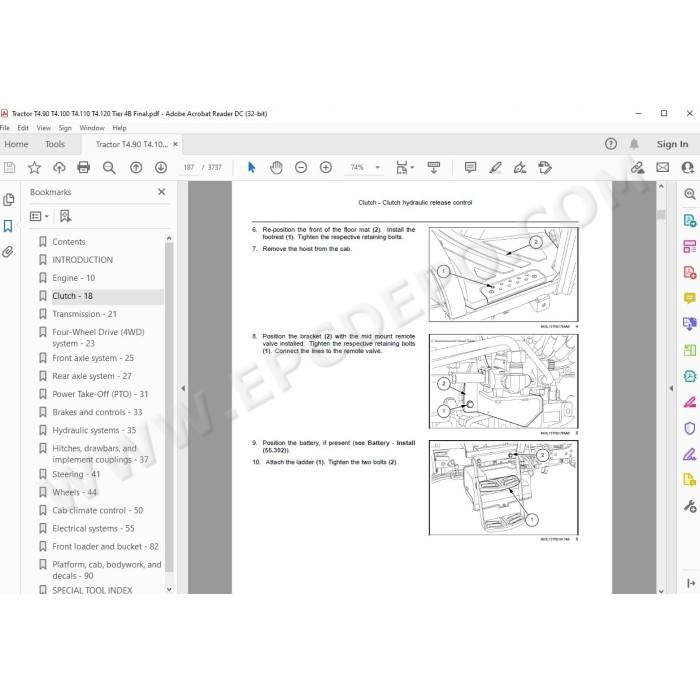700x700 pixels.
Task: Open Hydraulic systems - 35 bookmark
Action: pyautogui.click(x=94, y=430)
